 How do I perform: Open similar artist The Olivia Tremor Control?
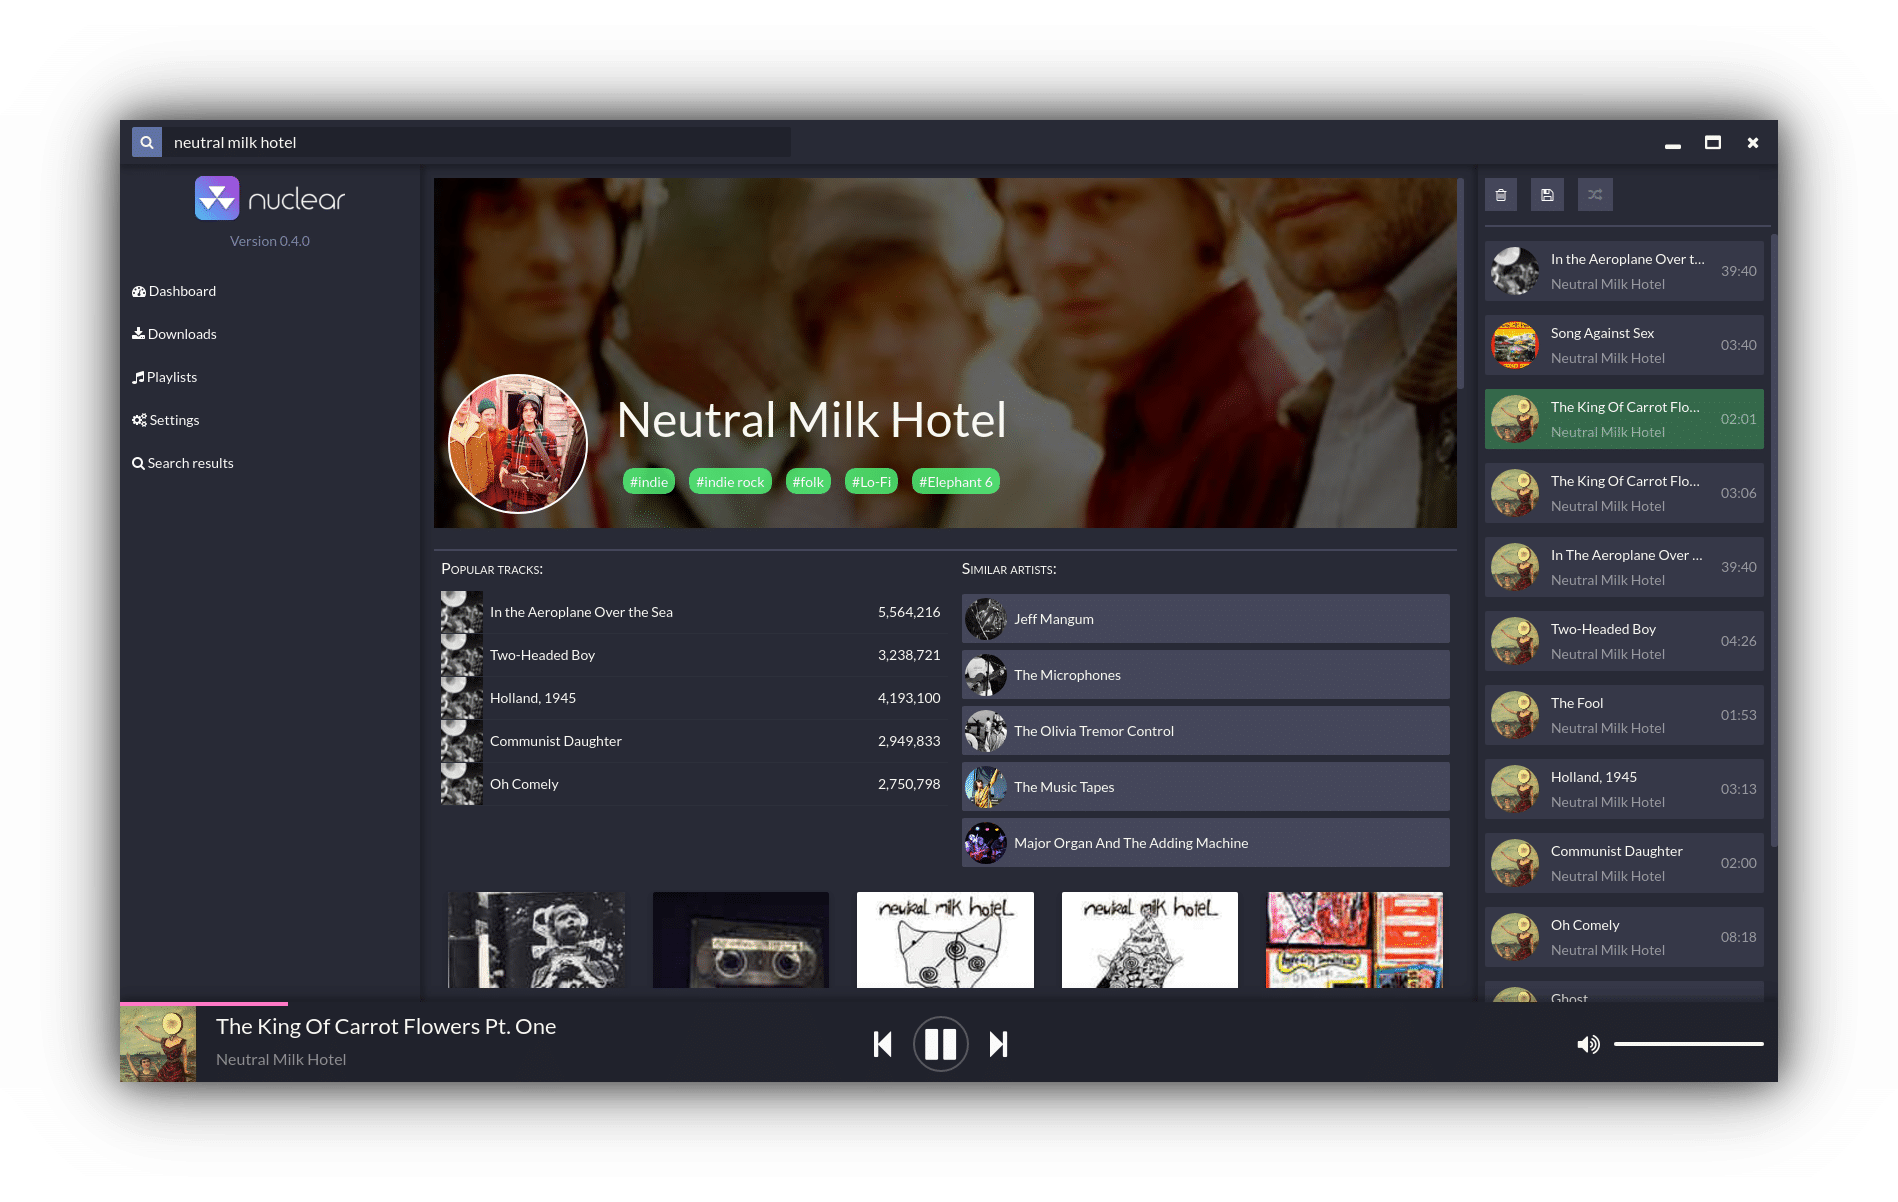coord(1205,731)
